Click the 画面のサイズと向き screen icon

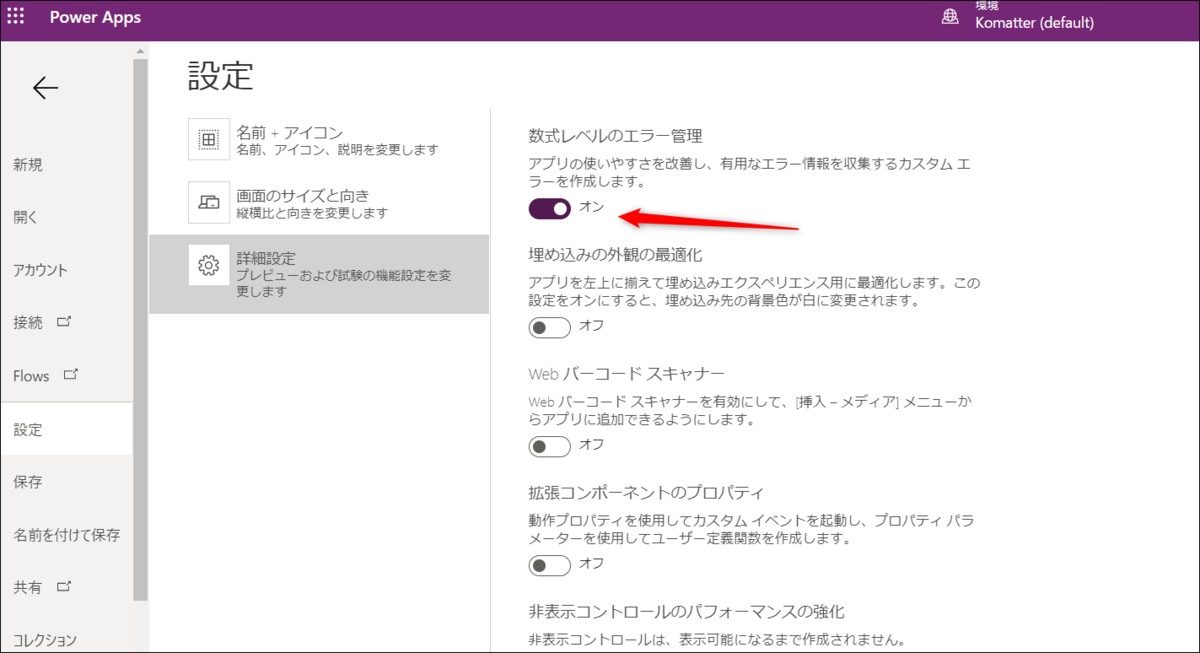pos(209,203)
